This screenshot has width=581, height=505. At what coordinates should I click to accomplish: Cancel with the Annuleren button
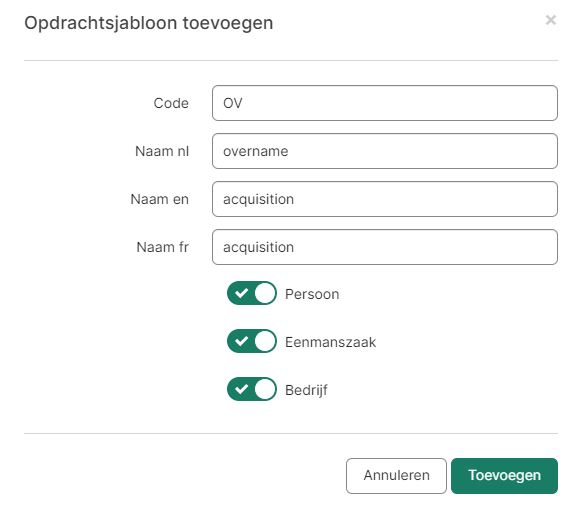(x=396, y=476)
